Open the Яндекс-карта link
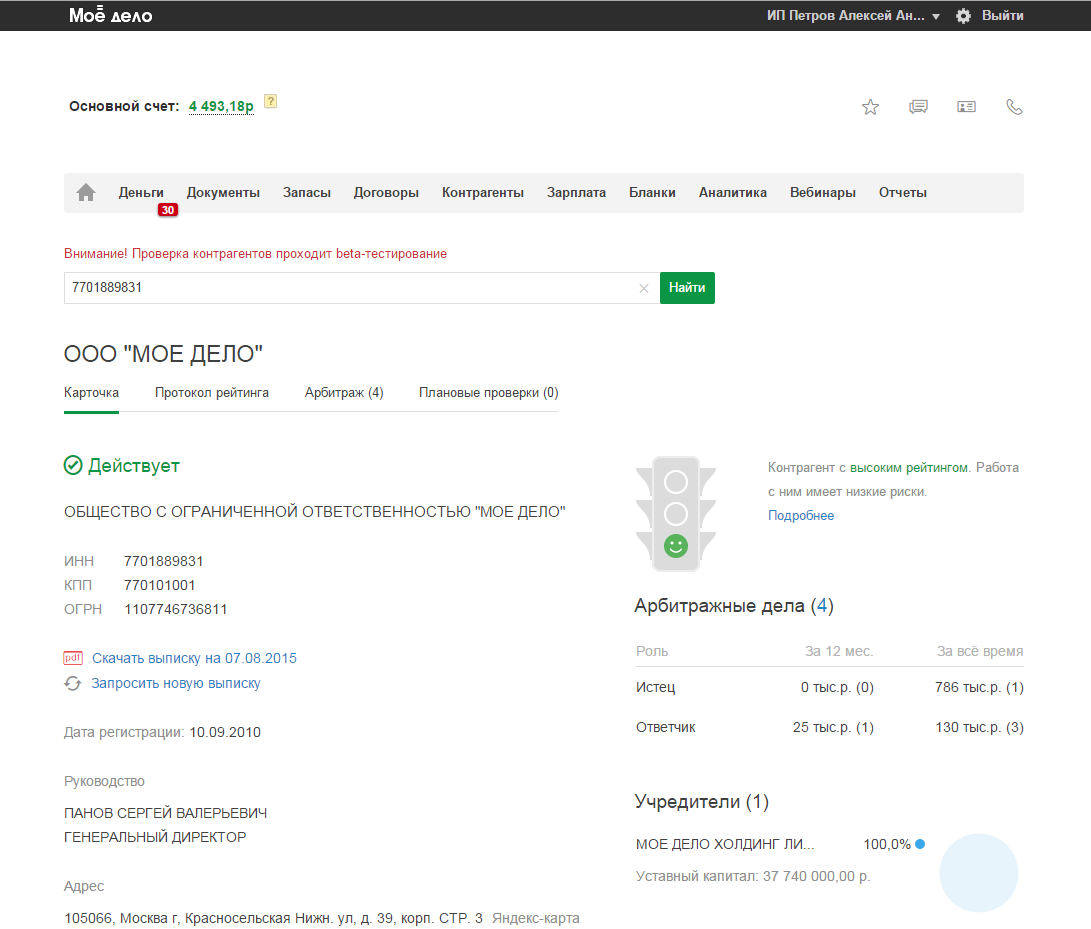This screenshot has height=929, width=1091. point(536,919)
